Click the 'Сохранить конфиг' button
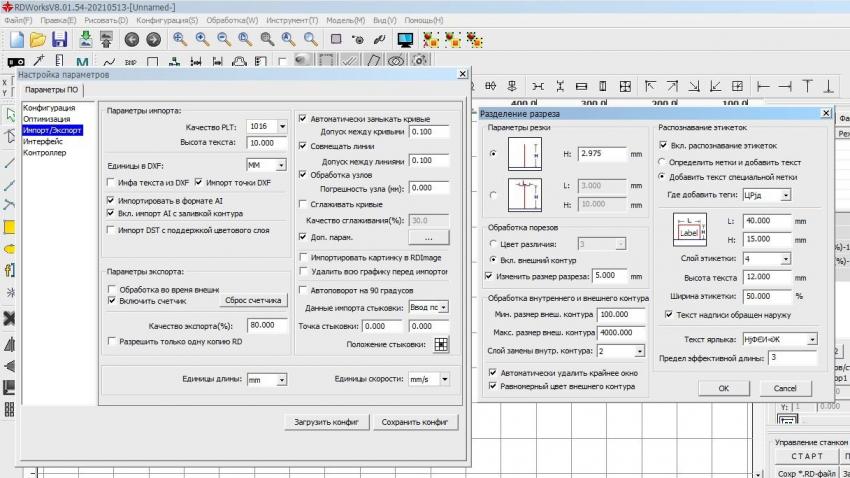 (414, 422)
